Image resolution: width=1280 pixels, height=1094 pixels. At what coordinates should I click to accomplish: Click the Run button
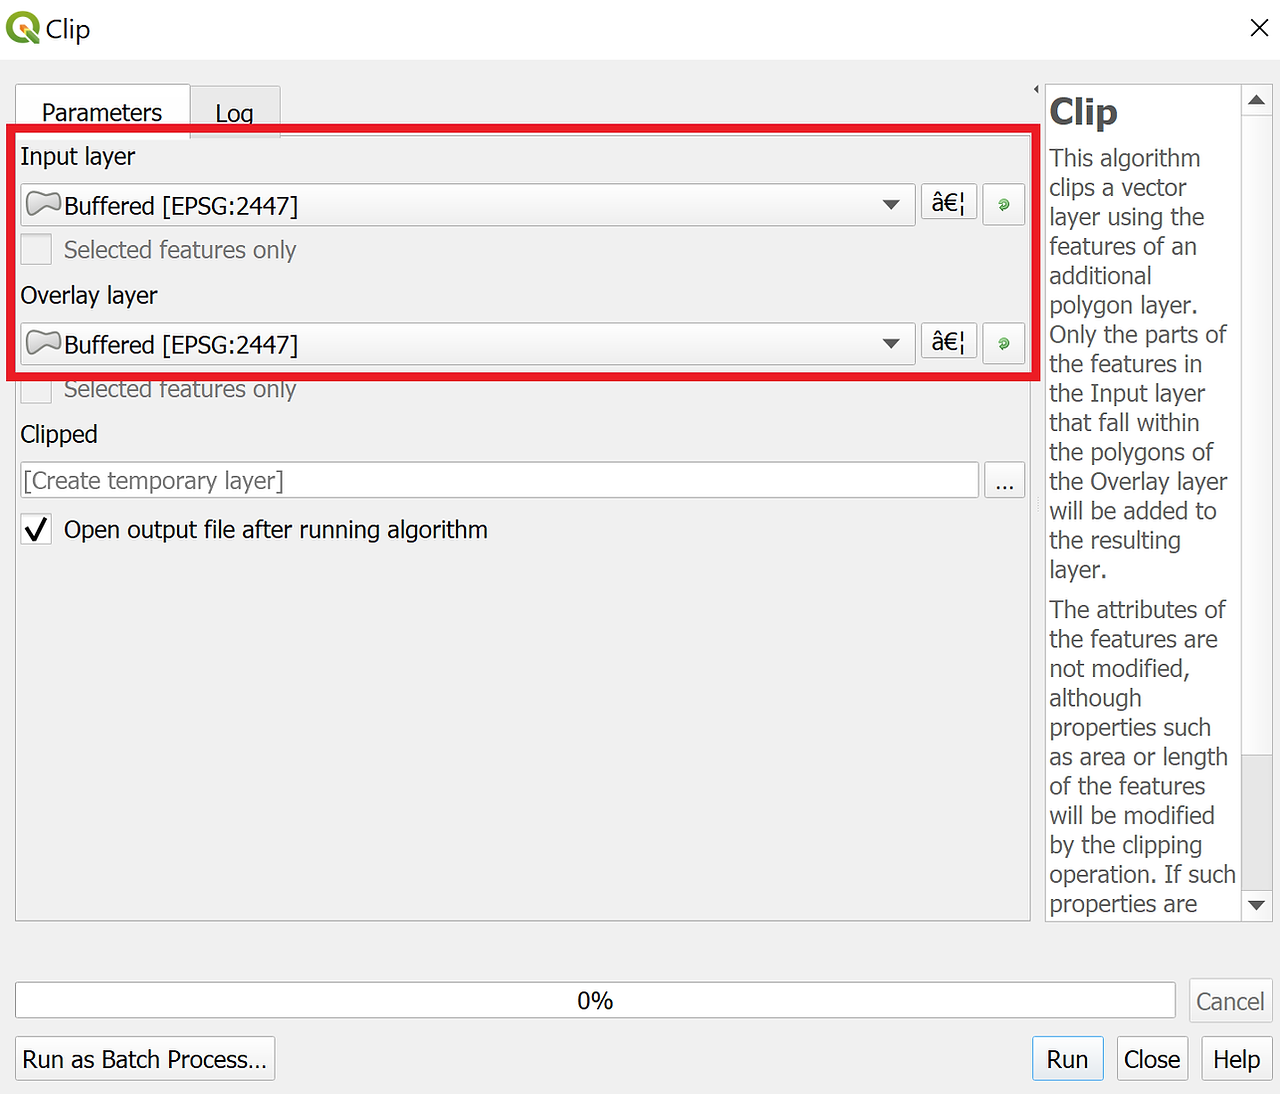(1067, 1059)
